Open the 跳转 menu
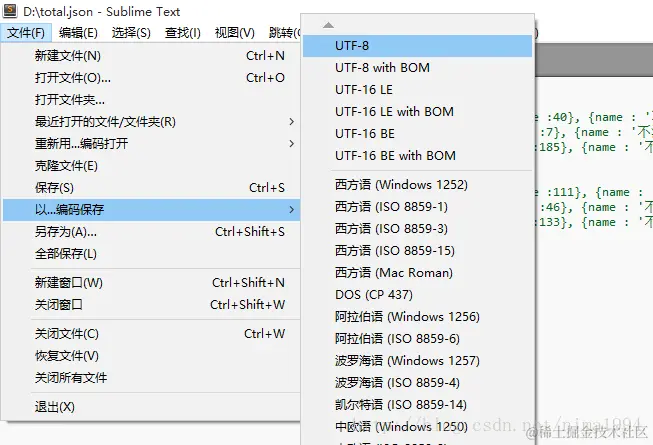This screenshot has height=445, width=653. 283,32
